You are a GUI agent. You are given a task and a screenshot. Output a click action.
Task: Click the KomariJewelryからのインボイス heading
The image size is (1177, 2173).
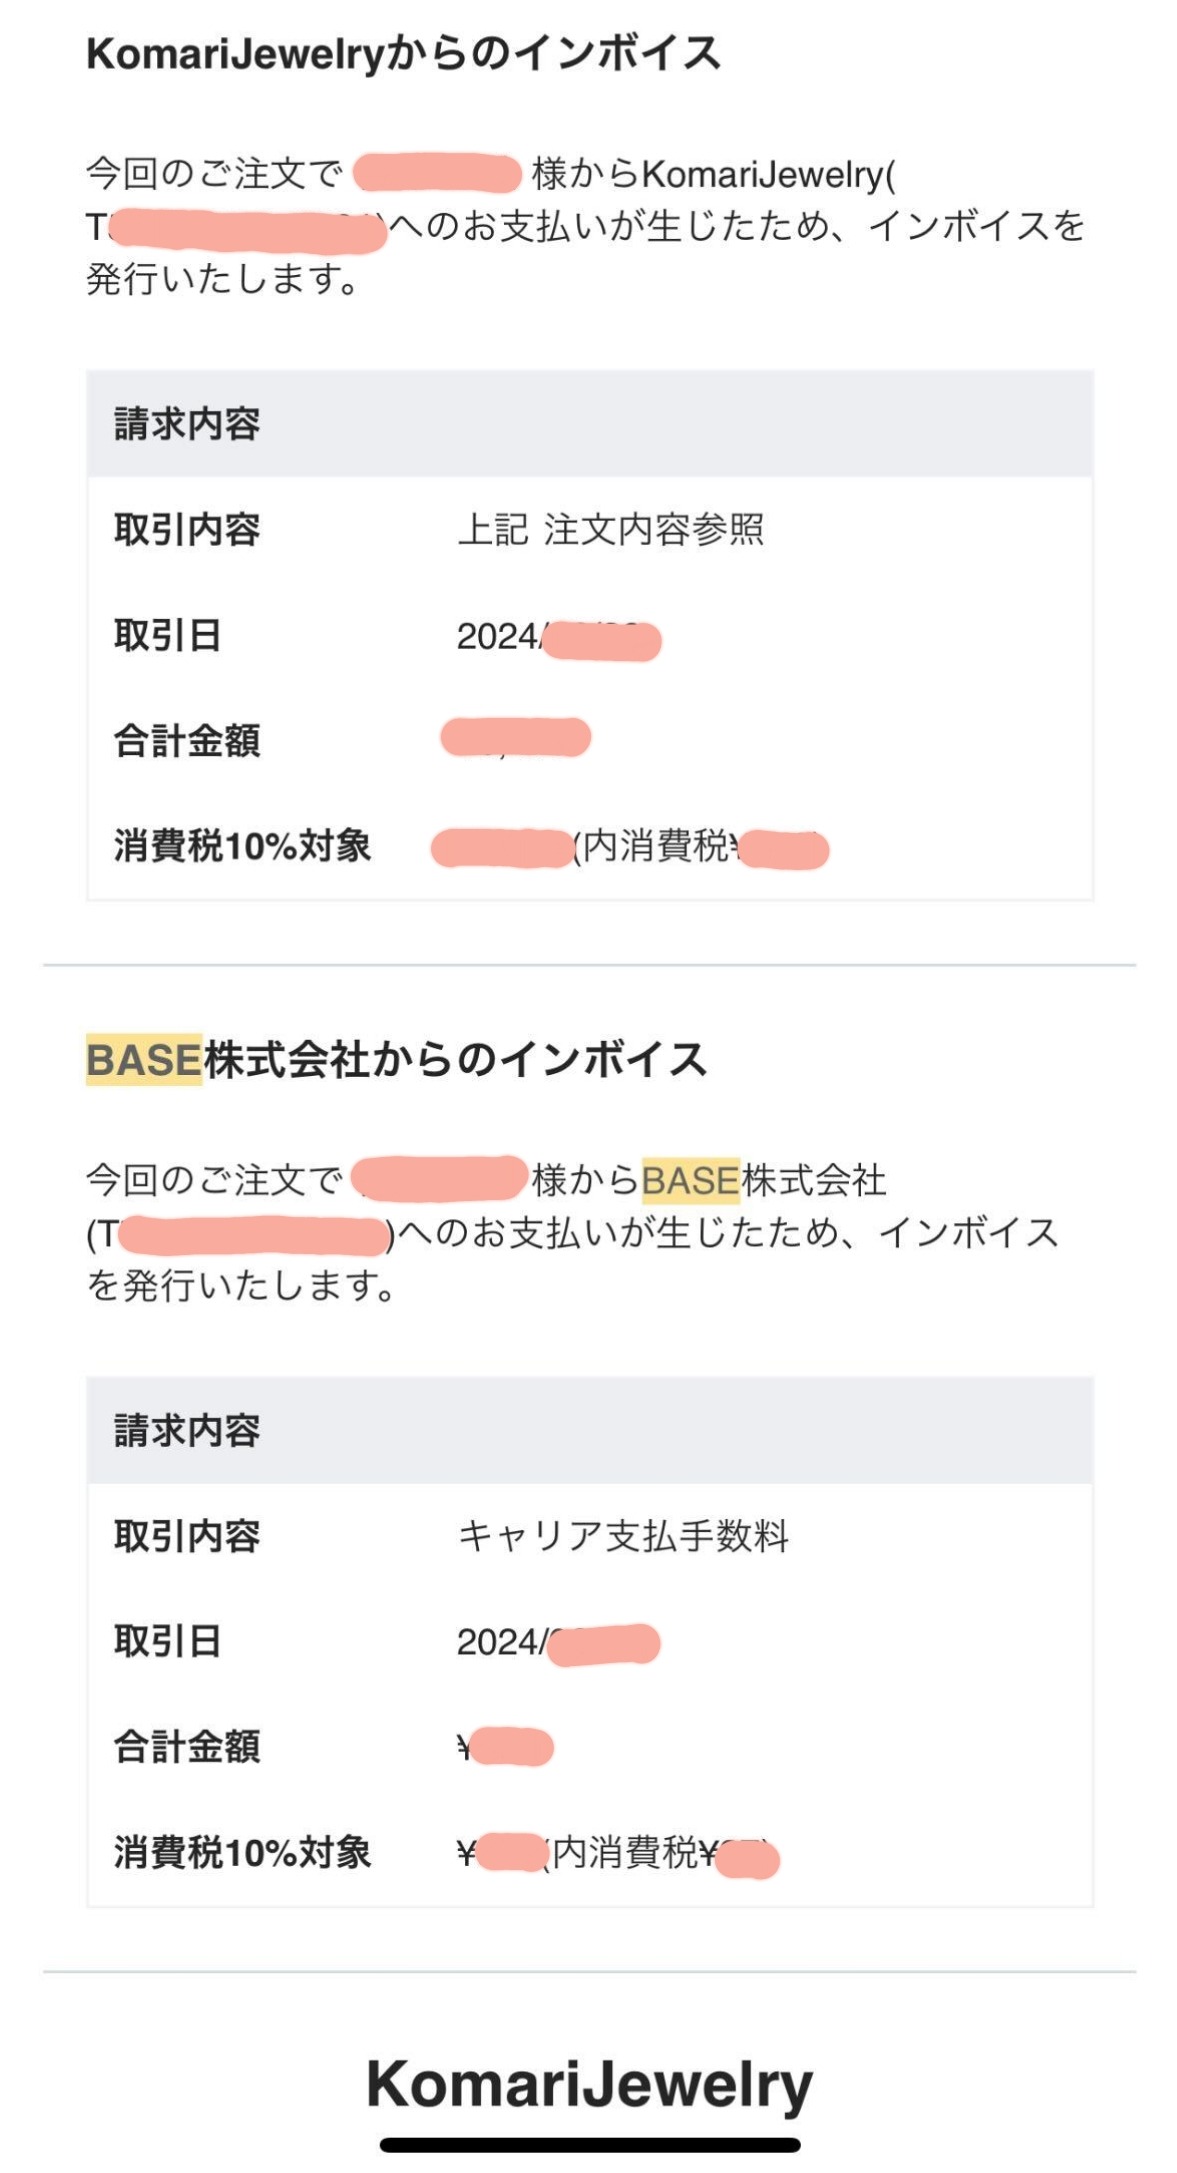403,55
